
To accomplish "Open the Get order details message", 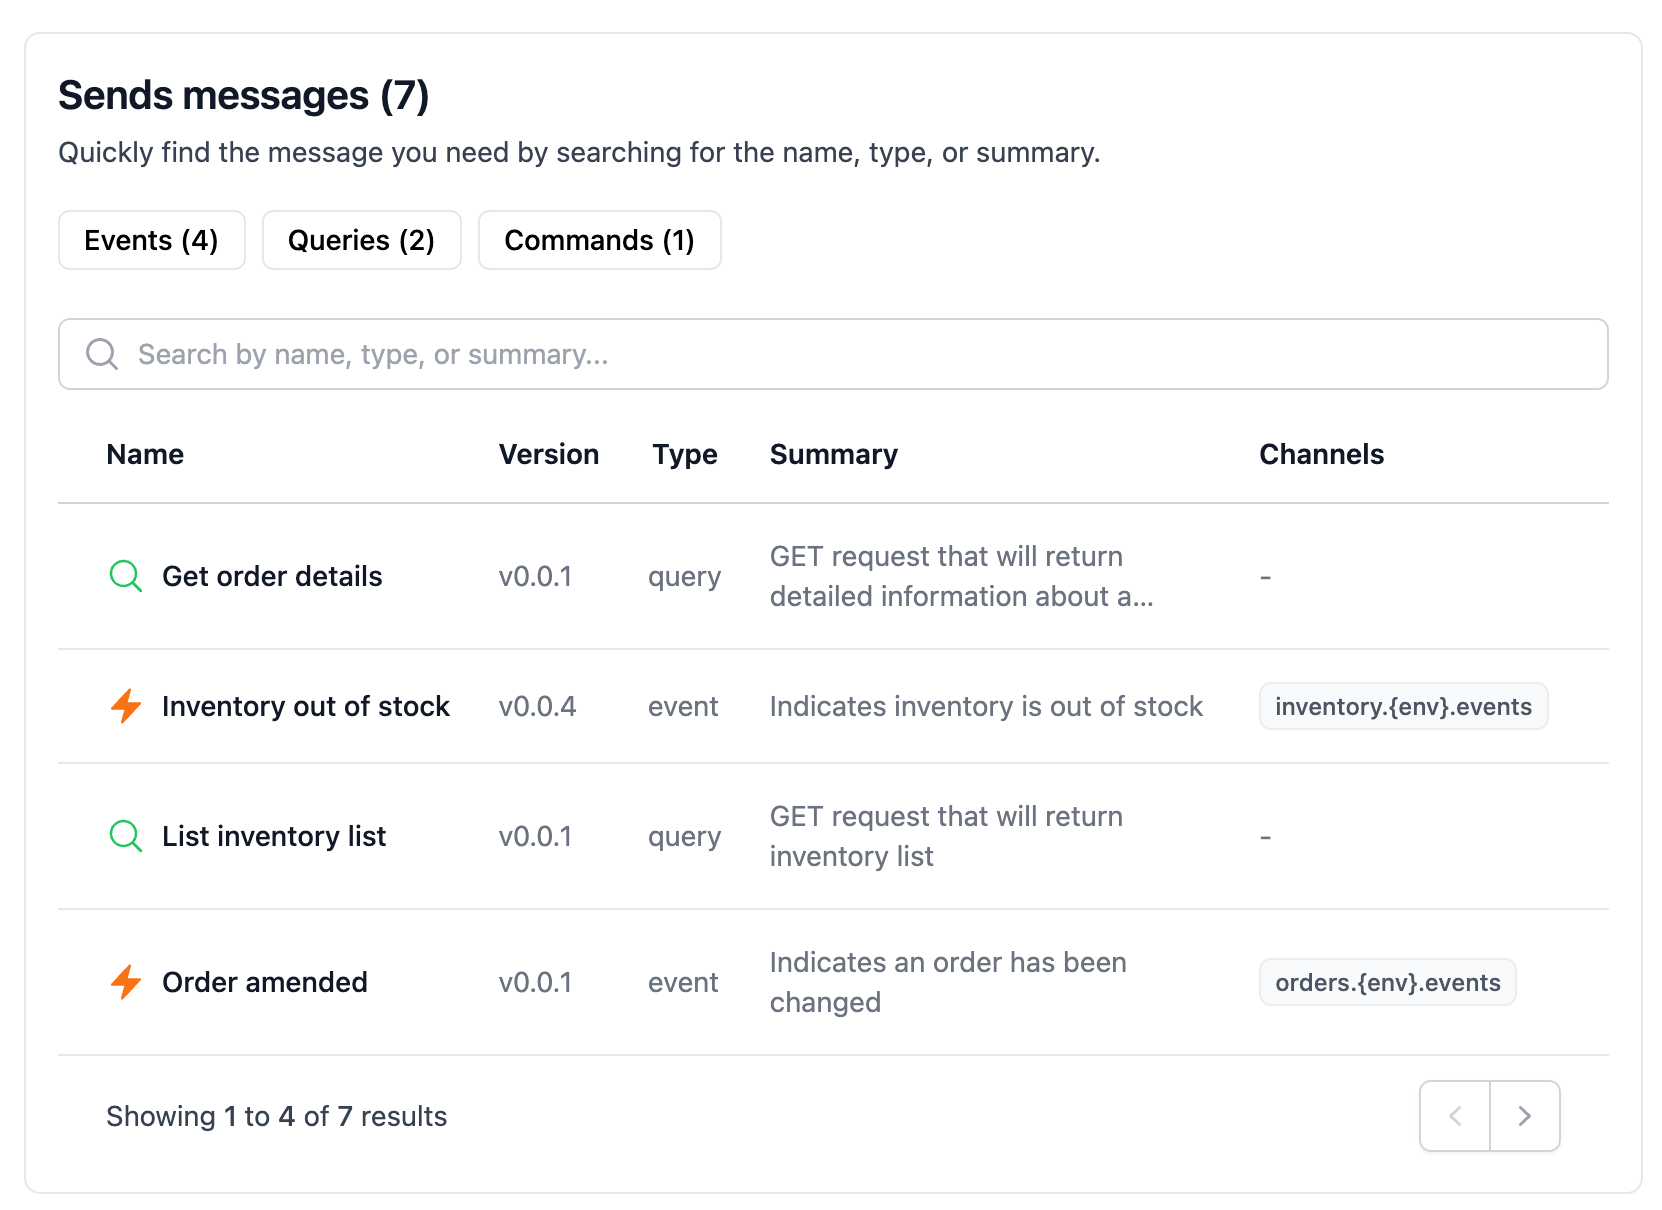I will point(271,576).
